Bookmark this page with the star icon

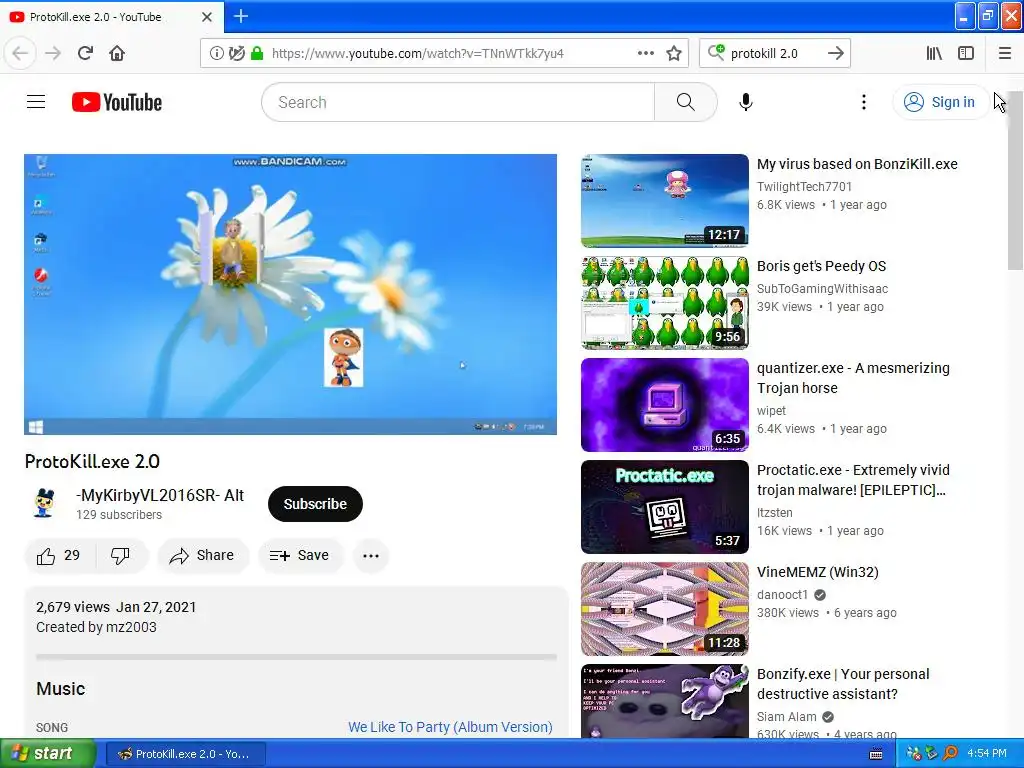click(674, 53)
